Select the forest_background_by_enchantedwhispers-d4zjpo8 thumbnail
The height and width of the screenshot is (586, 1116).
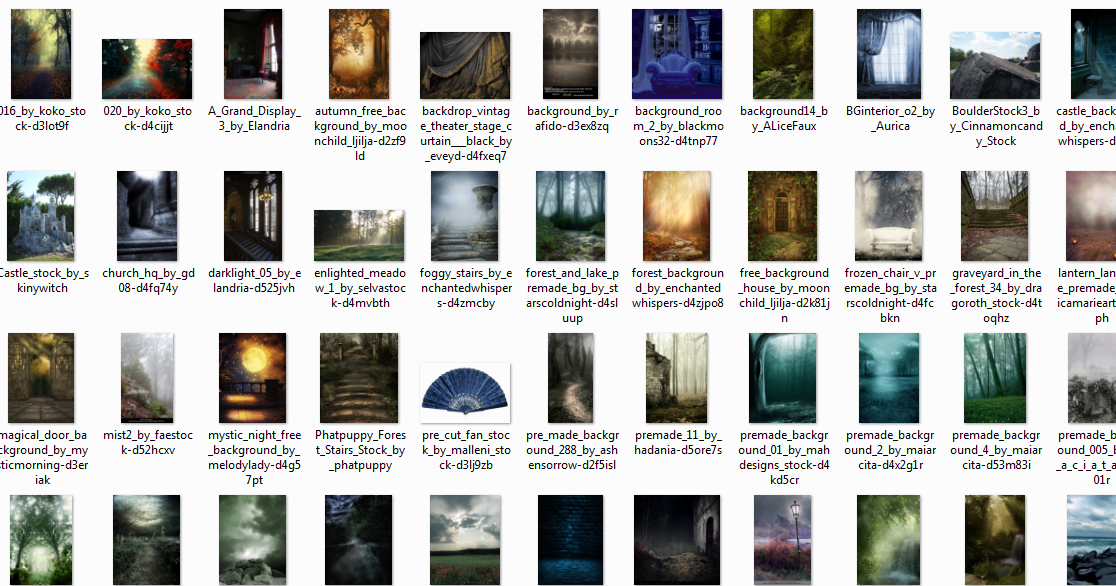[677, 216]
